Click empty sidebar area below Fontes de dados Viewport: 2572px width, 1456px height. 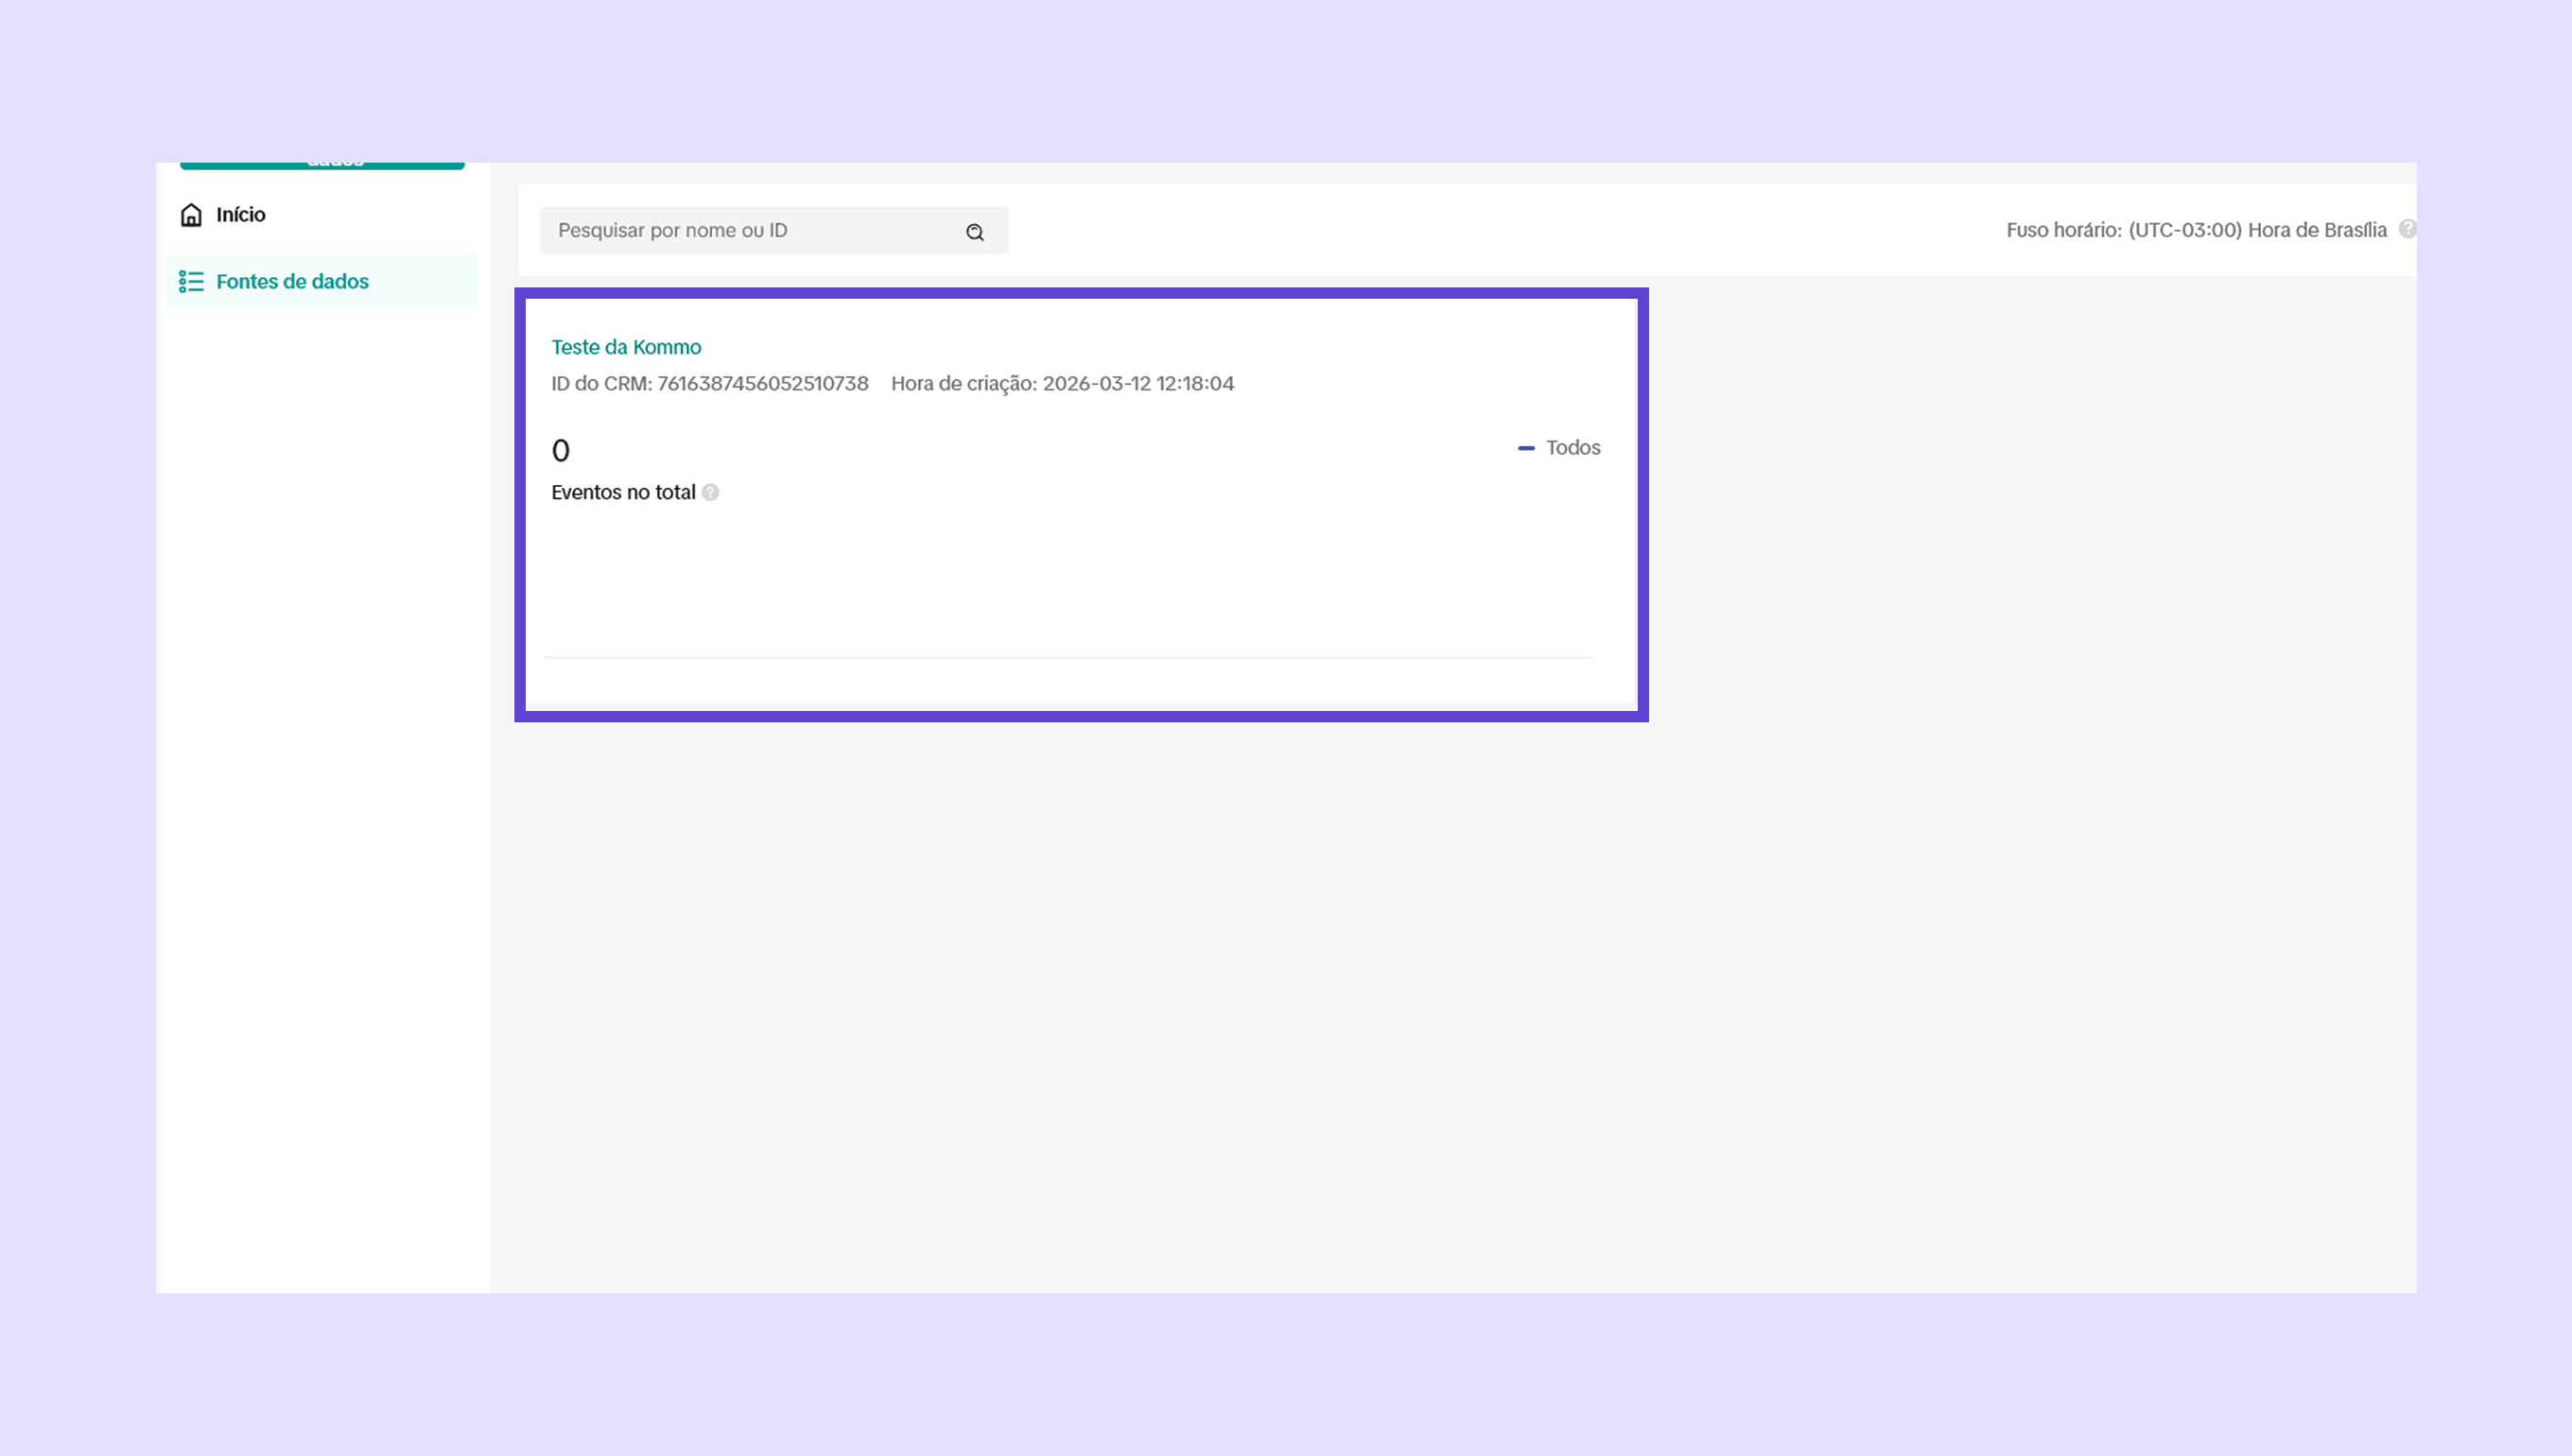point(322,800)
